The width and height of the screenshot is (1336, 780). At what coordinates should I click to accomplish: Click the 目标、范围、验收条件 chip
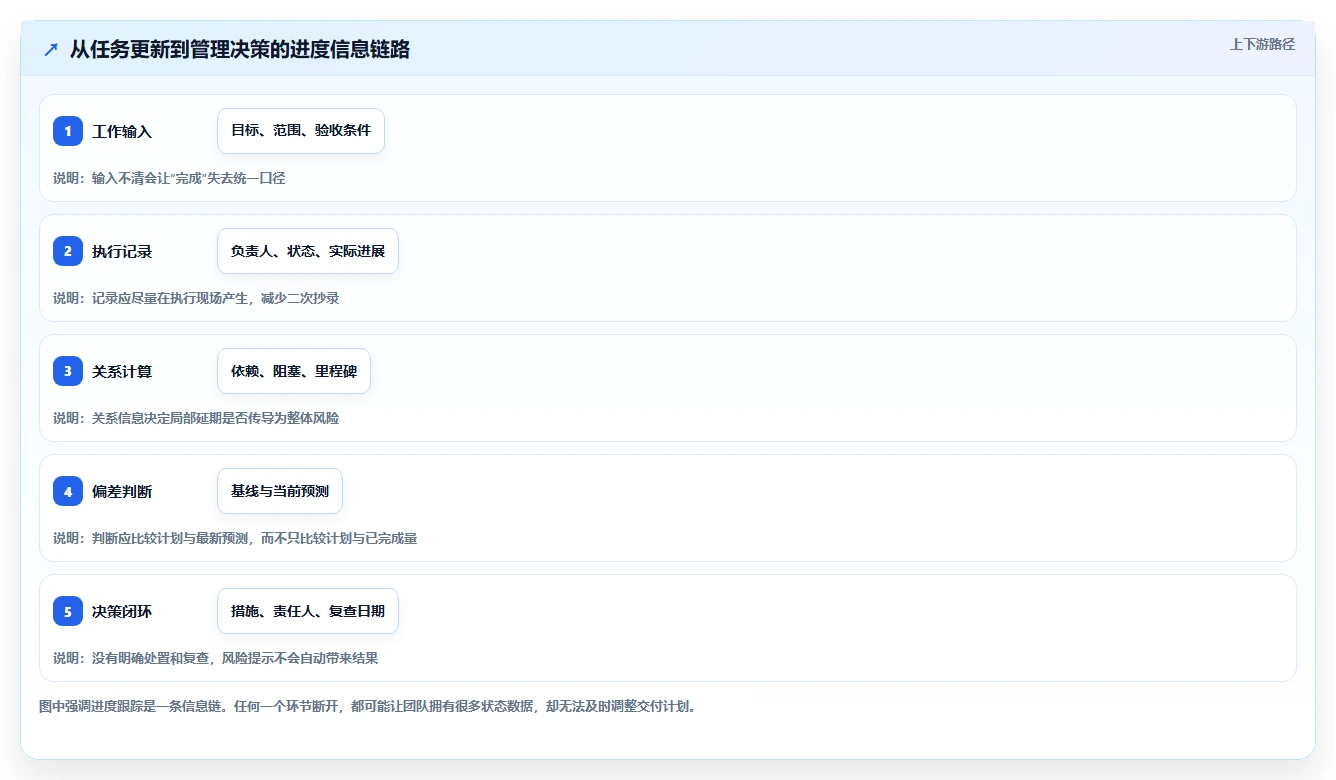(x=301, y=131)
